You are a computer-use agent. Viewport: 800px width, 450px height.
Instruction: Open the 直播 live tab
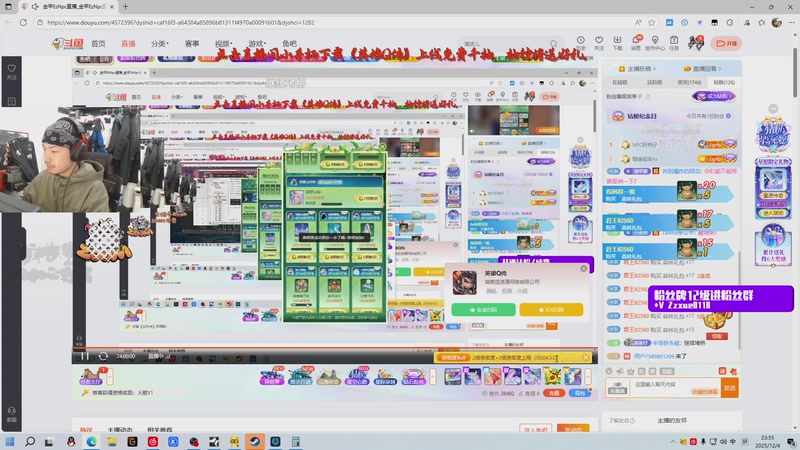coord(128,44)
